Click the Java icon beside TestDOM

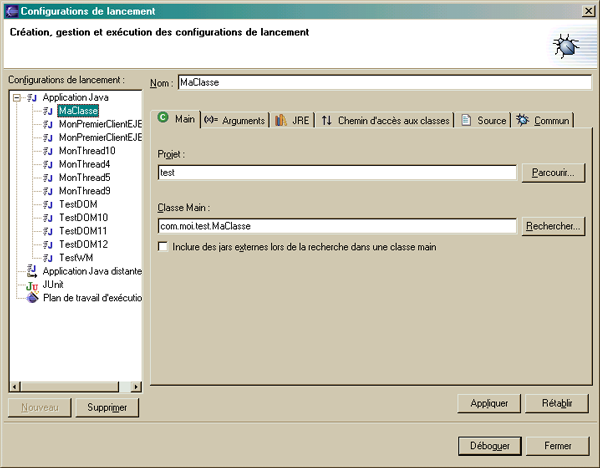tap(48, 204)
